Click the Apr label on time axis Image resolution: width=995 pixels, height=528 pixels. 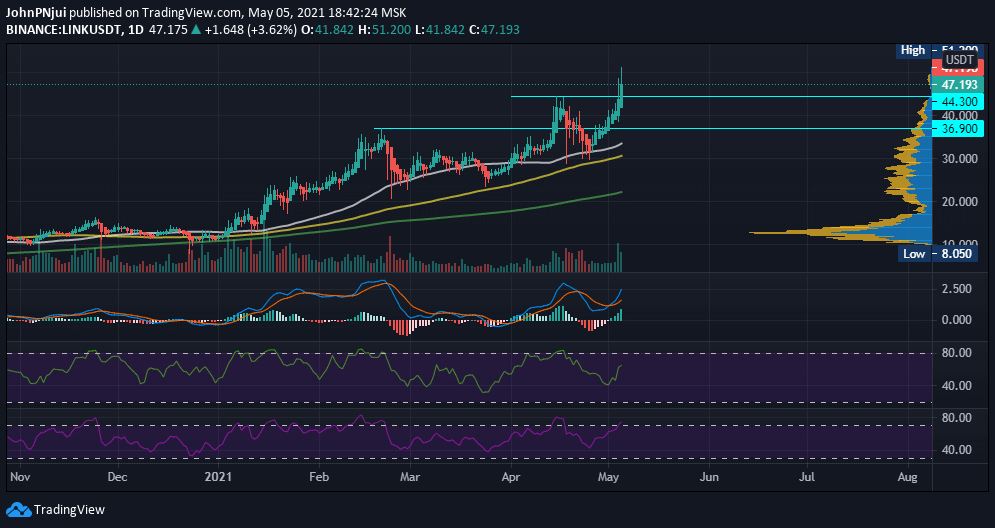click(x=510, y=477)
